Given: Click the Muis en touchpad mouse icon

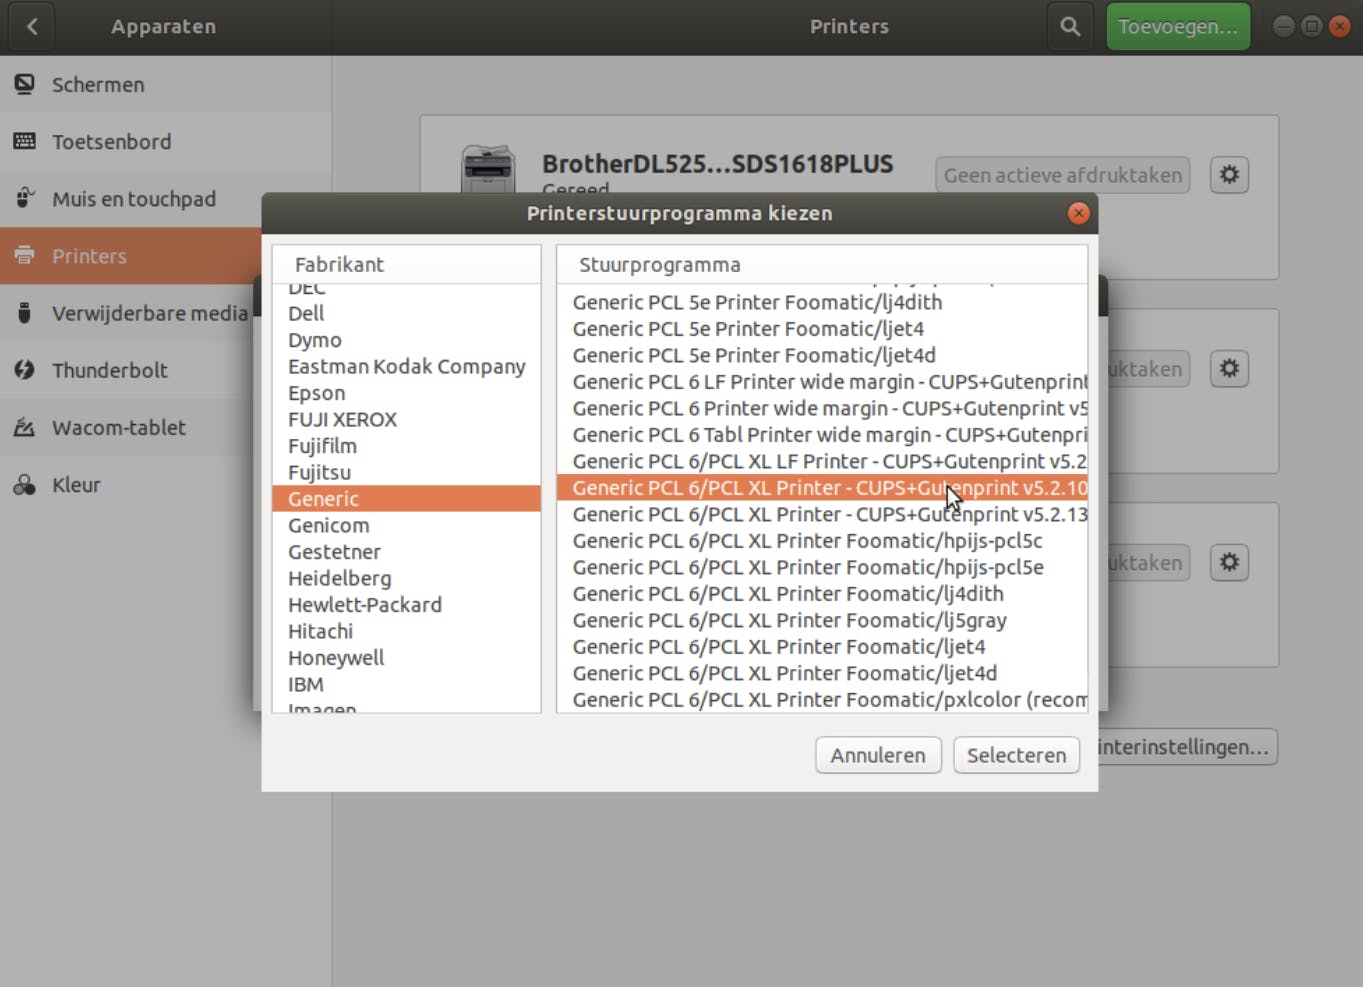Looking at the screenshot, I should coord(24,198).
